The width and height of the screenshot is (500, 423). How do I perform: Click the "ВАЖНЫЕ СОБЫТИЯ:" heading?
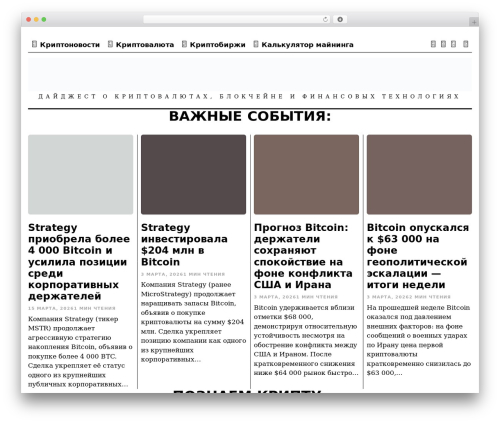pos(250,116)
